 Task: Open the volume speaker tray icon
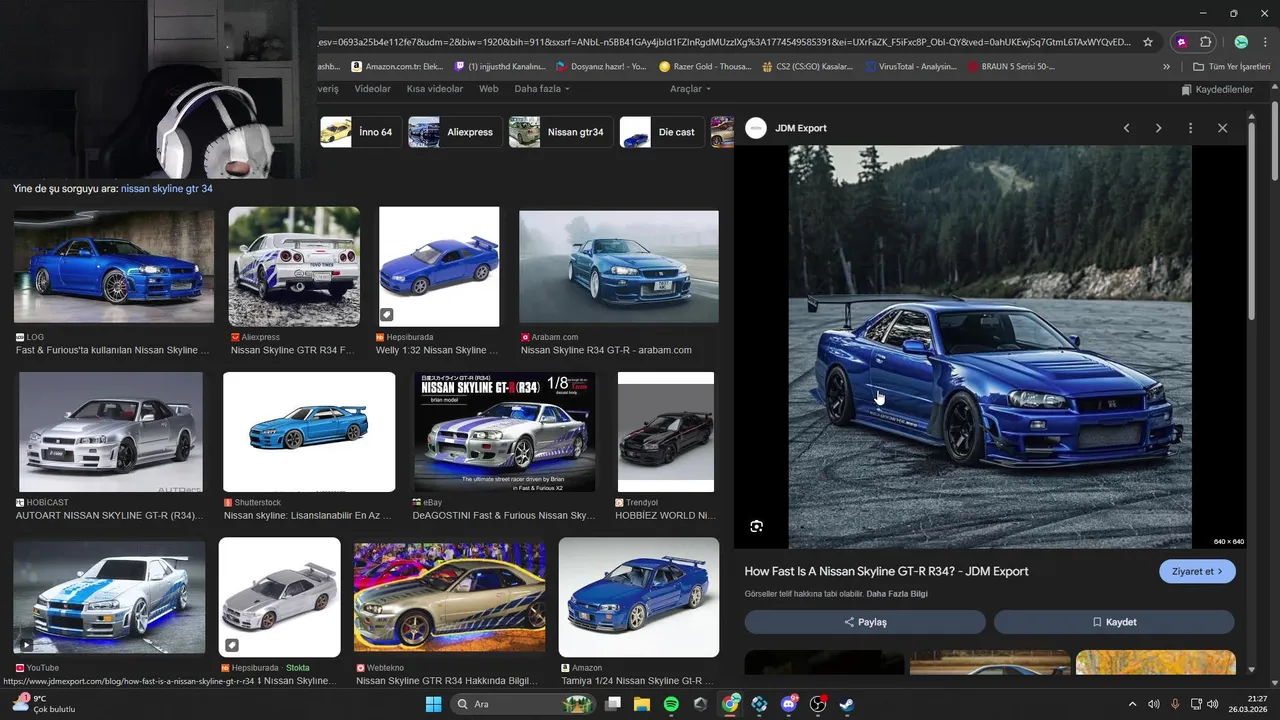point(1213,704)
